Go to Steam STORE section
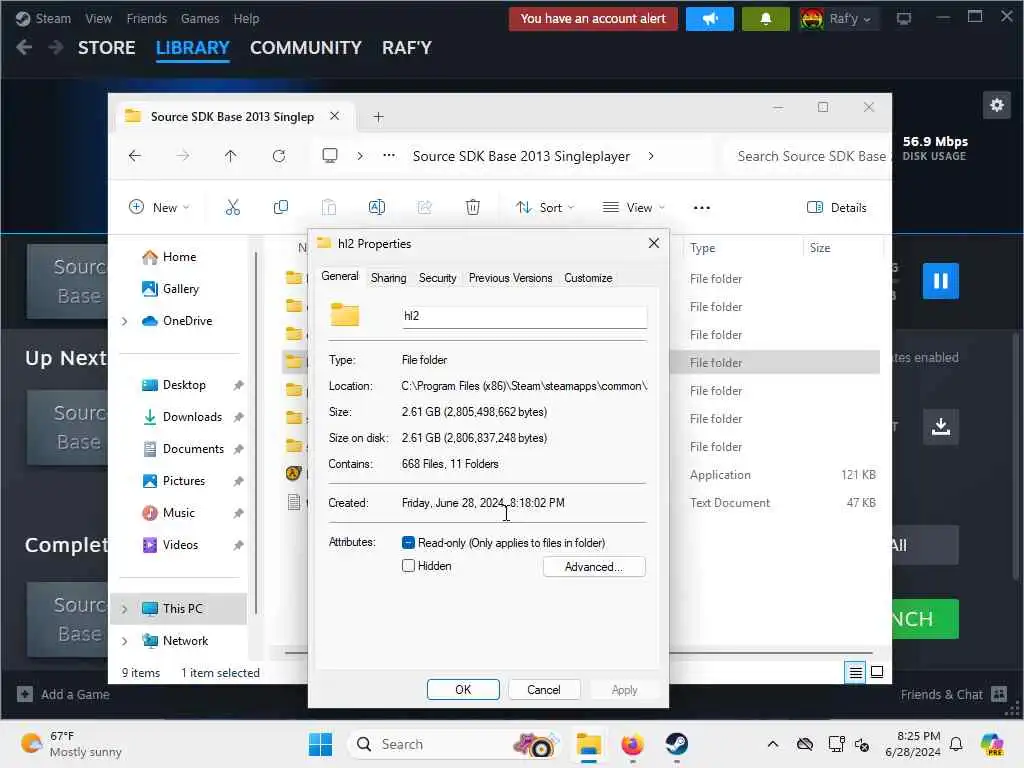The width and height of the screenshot is (1024, 768). pos(106,48)
